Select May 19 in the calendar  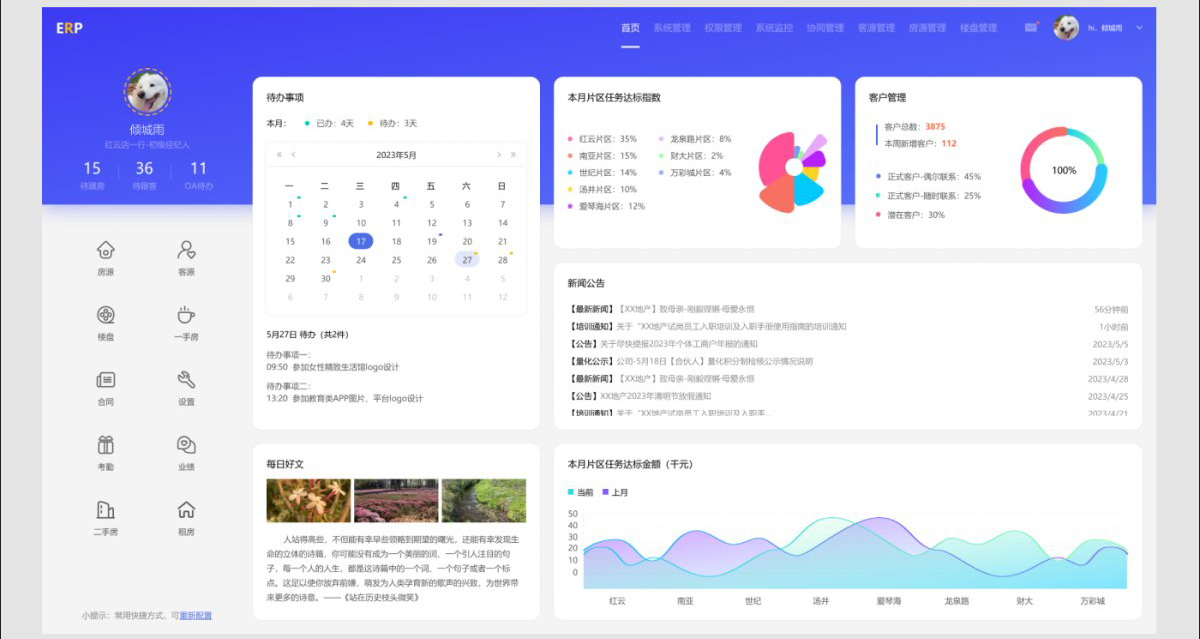[x=431, y=241]
